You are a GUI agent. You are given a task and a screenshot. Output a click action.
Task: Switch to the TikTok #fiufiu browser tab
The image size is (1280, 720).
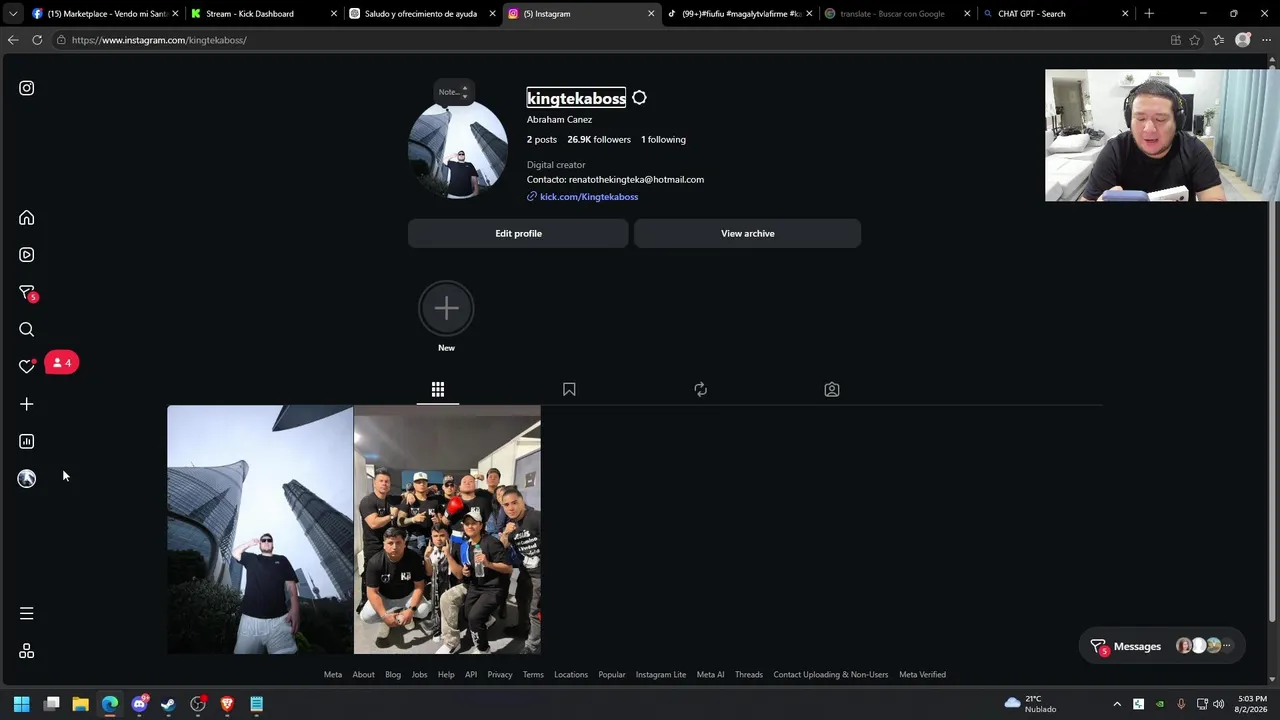click(739, 14)
